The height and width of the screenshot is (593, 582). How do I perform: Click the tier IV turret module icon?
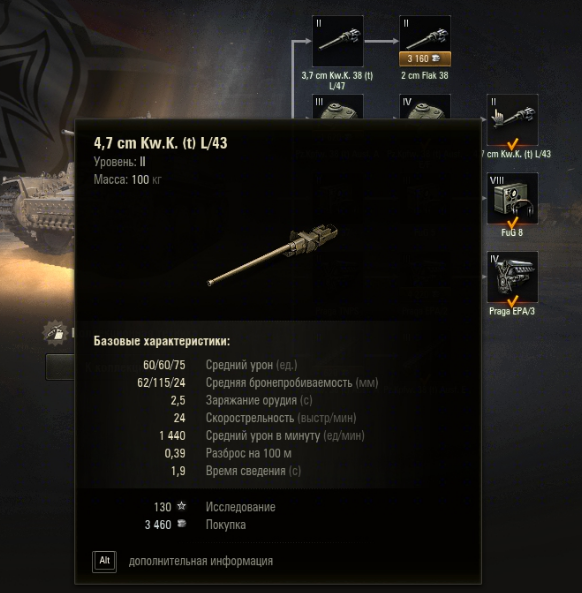point(425,106)
